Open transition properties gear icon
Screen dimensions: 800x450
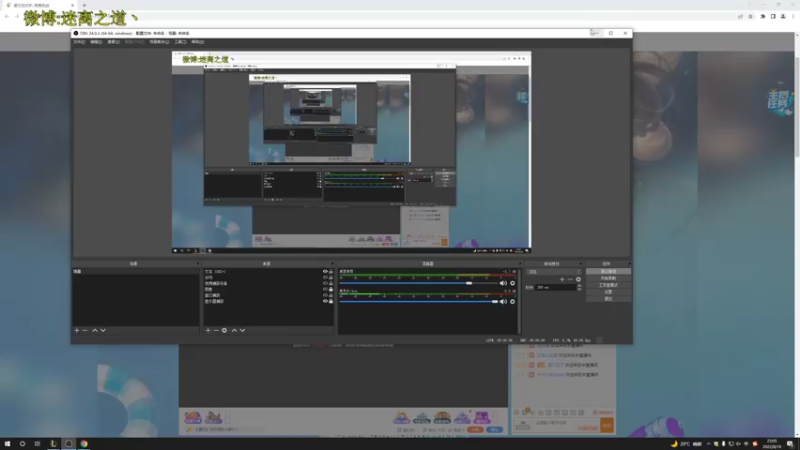[x=578, y=280]
